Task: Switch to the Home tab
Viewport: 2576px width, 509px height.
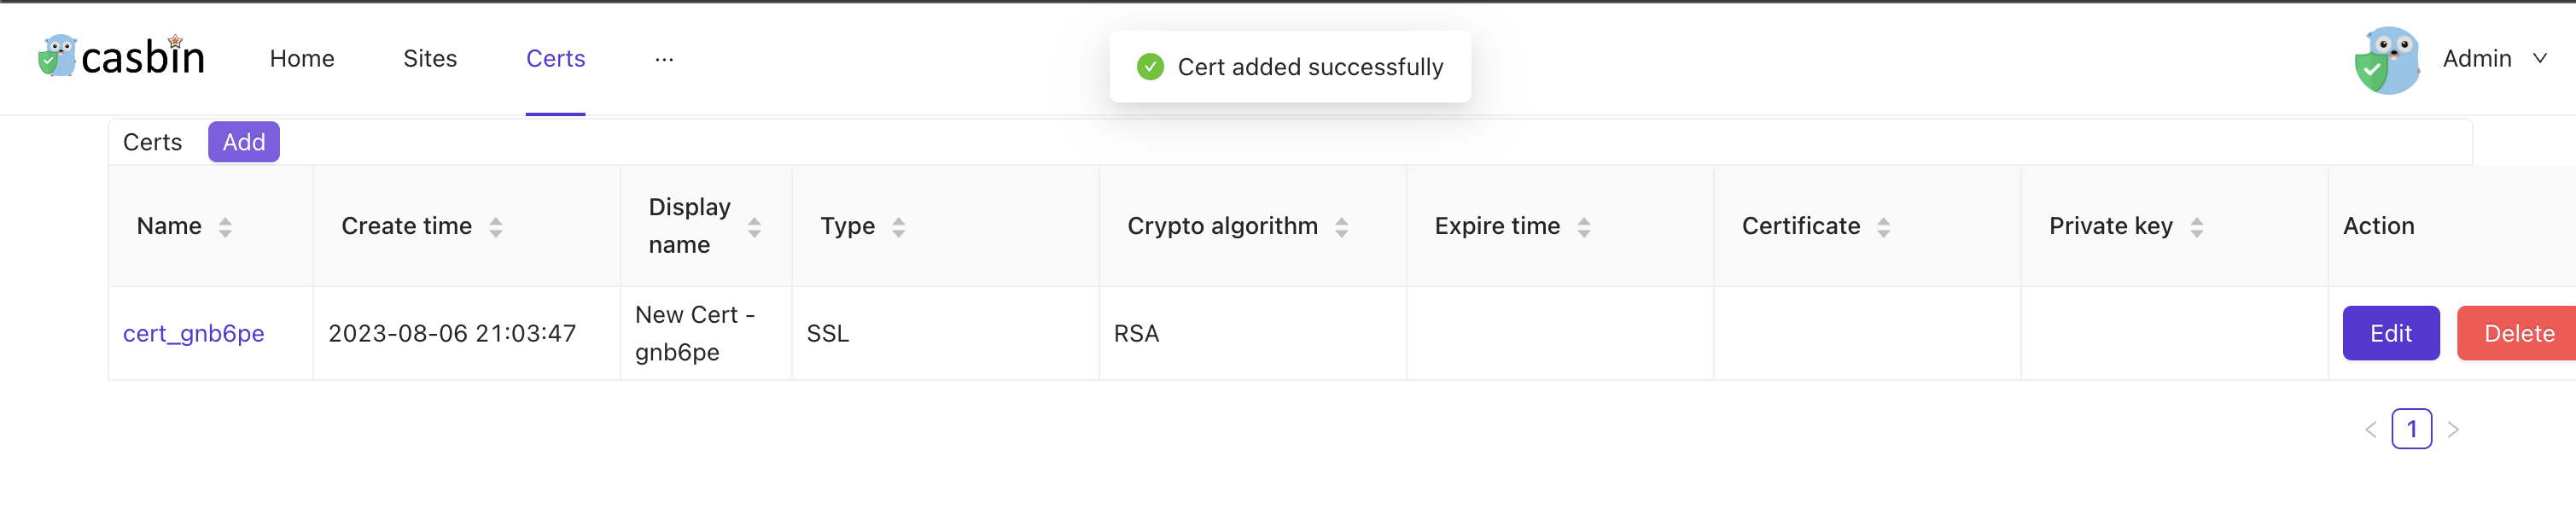Action: tap(301, 59)
